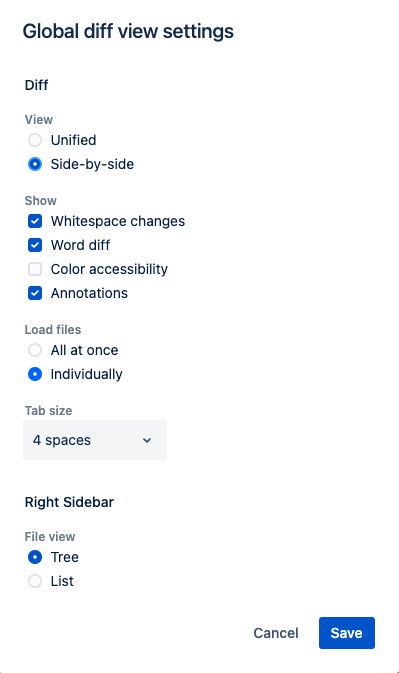Click the '4 spaces' selected value text
Screen dimensions: 399x673
(x=62, y=440)
